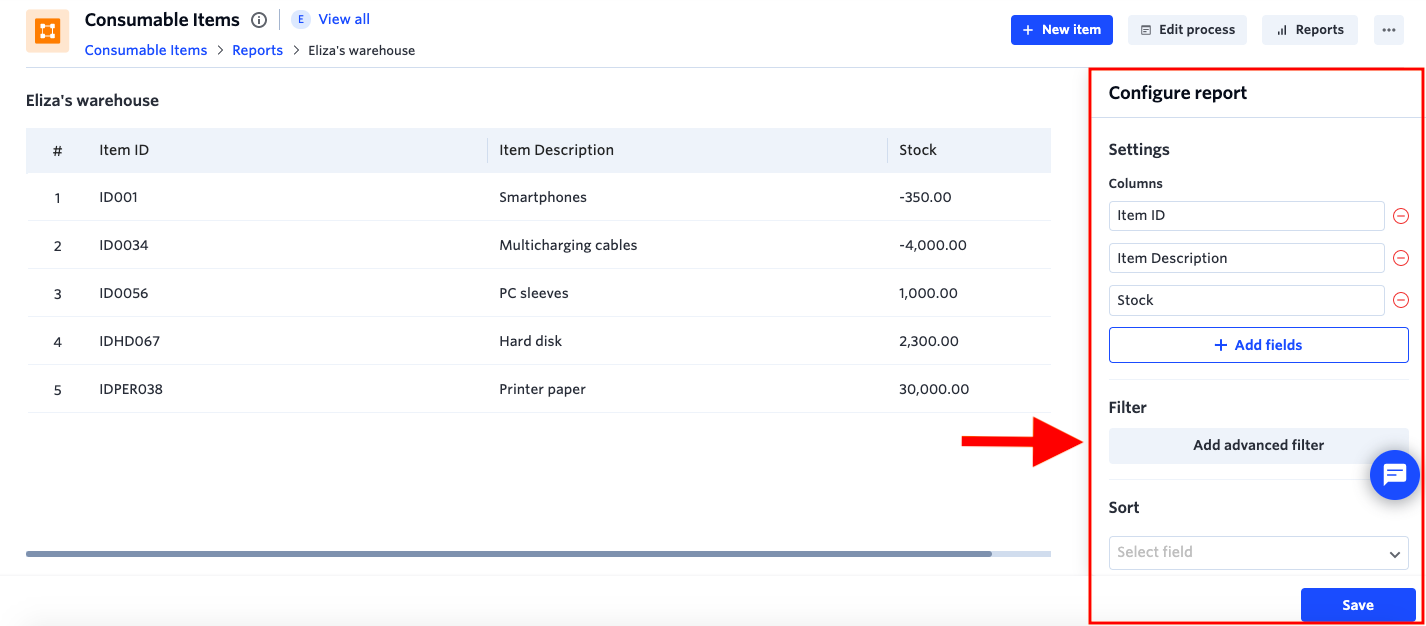The width and height of the screenshot is (1426, 626).
Task: Click the Printer paper cell
Action: coord(542,389)
